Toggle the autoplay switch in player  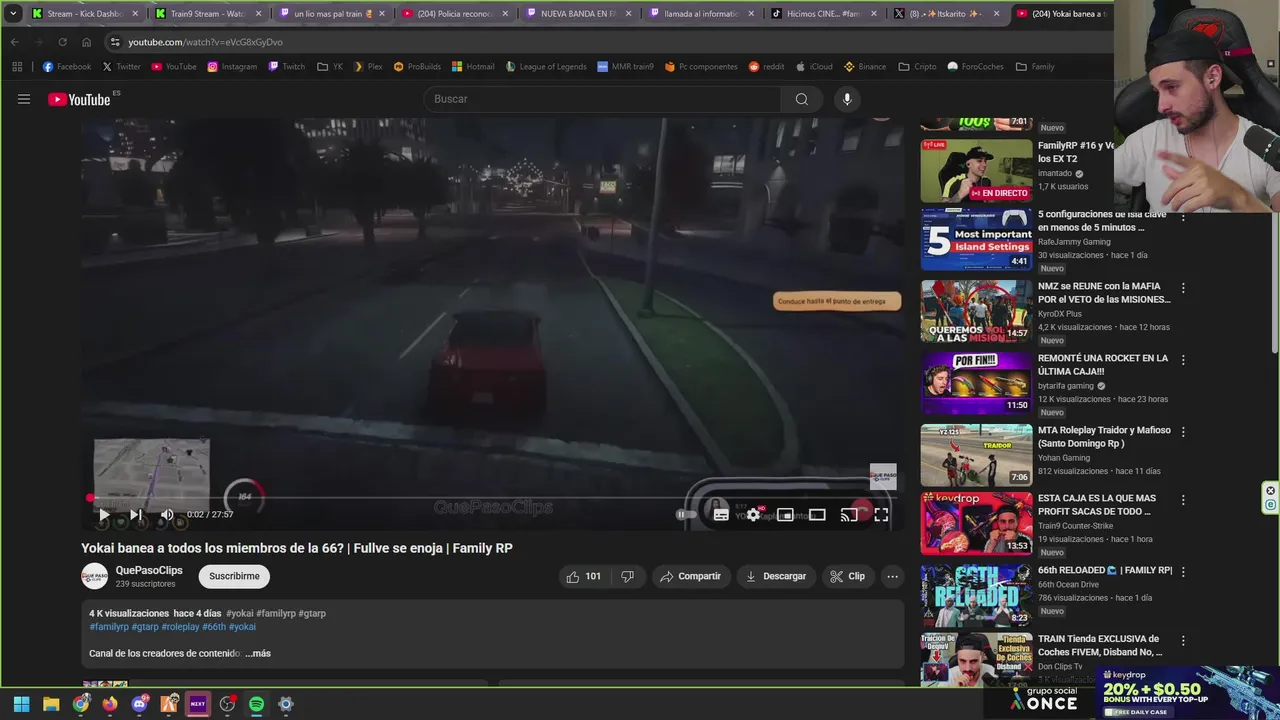click(686, 515)
